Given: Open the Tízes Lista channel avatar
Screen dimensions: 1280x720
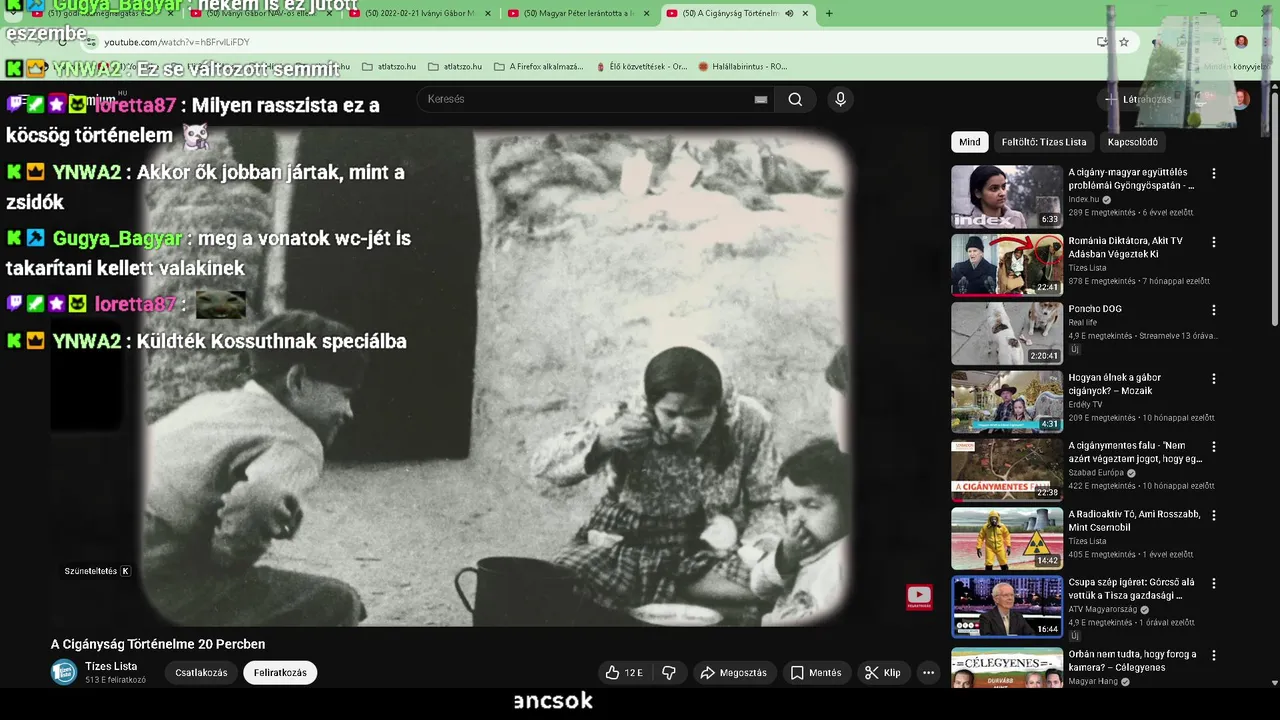Looking at the screenshot, I should 64,672.
